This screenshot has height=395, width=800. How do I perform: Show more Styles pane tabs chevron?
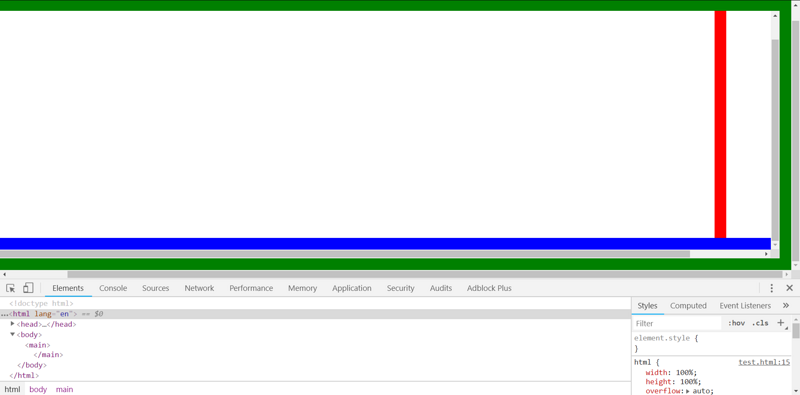(x=786, y=306)
